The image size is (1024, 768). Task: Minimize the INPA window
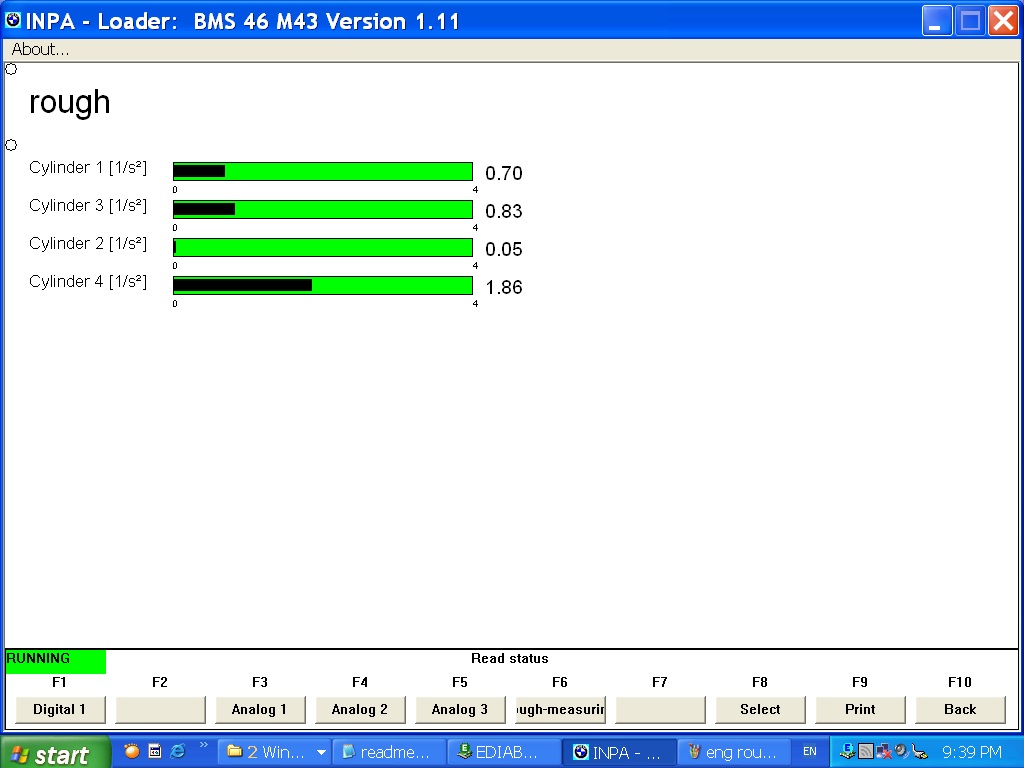point(936,21)
